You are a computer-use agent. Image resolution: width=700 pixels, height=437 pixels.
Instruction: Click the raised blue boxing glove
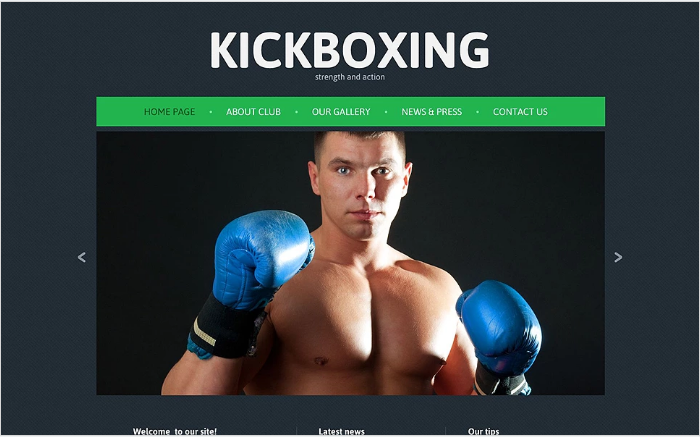pyautogui.click(x=262, y=259)
